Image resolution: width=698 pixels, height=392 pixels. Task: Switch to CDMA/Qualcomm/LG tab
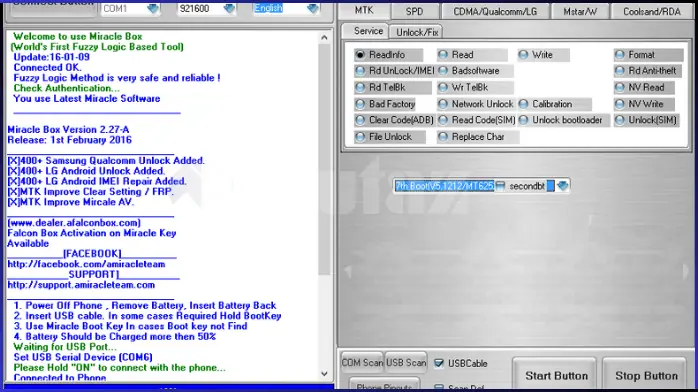[495, 12]
